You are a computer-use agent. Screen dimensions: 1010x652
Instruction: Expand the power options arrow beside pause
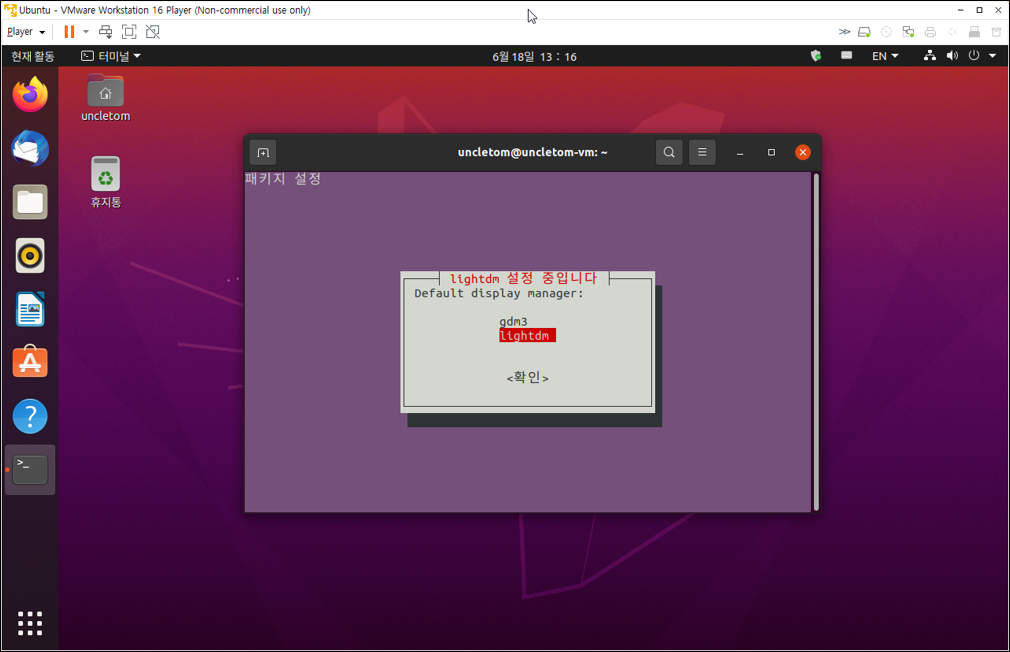point(86,32)
